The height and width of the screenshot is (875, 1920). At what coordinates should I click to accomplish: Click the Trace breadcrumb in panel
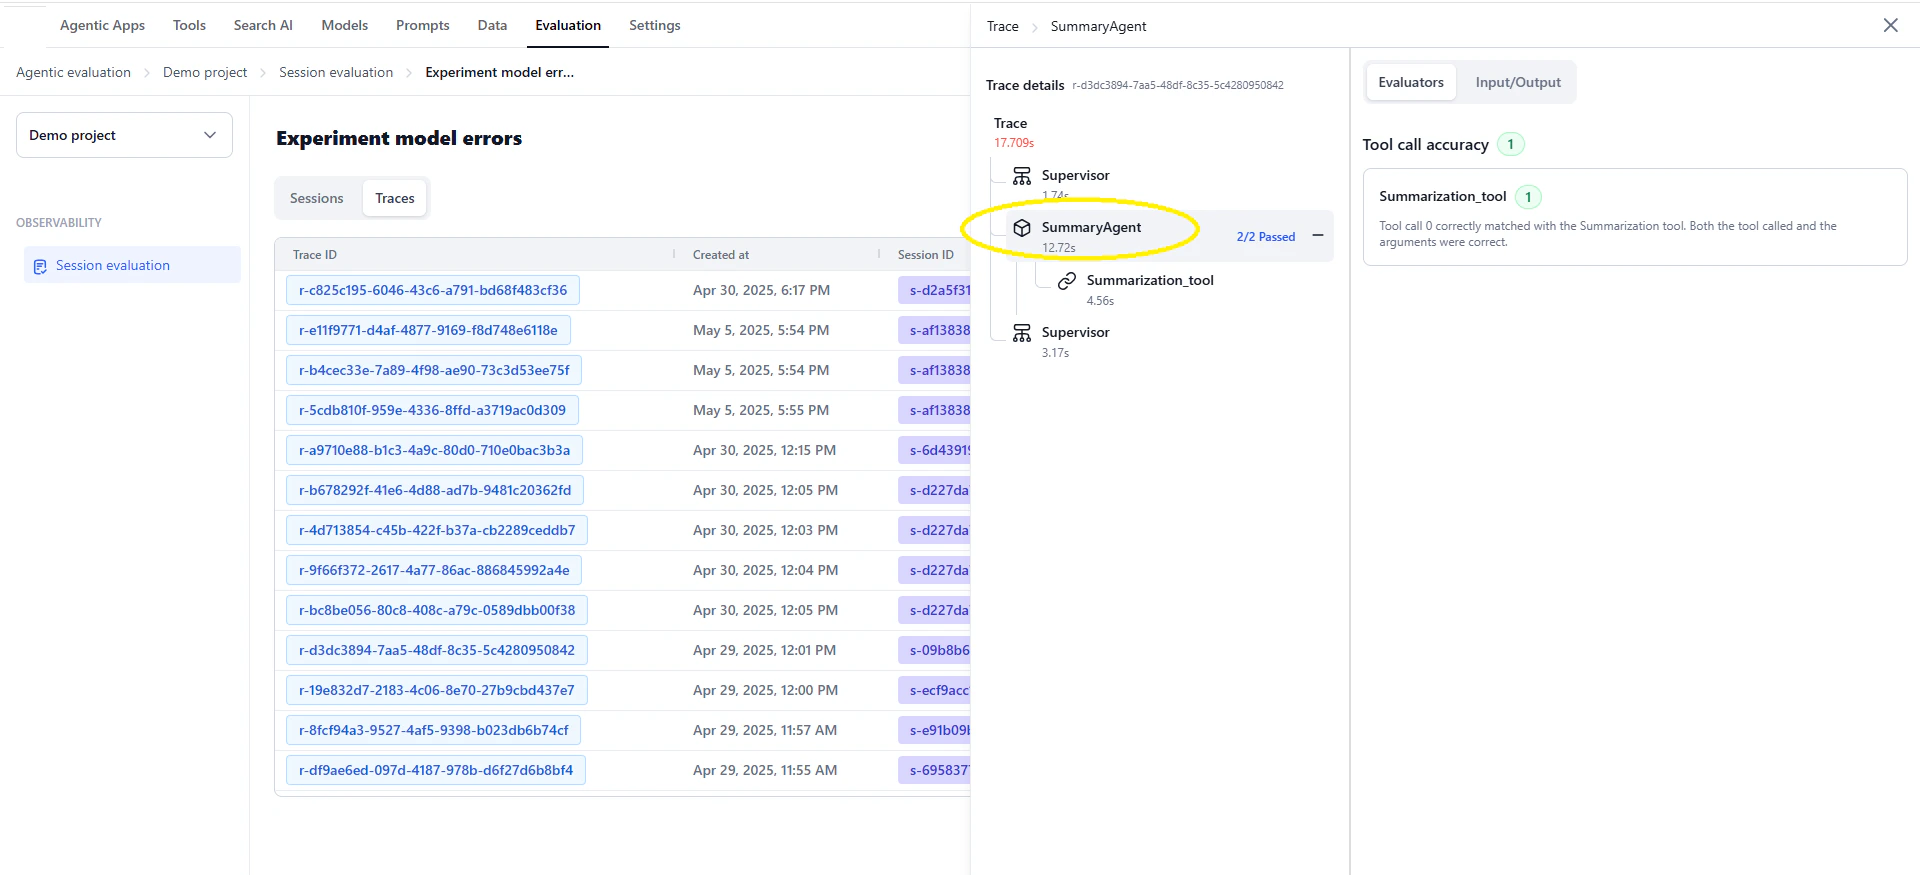coord(1002,26)
